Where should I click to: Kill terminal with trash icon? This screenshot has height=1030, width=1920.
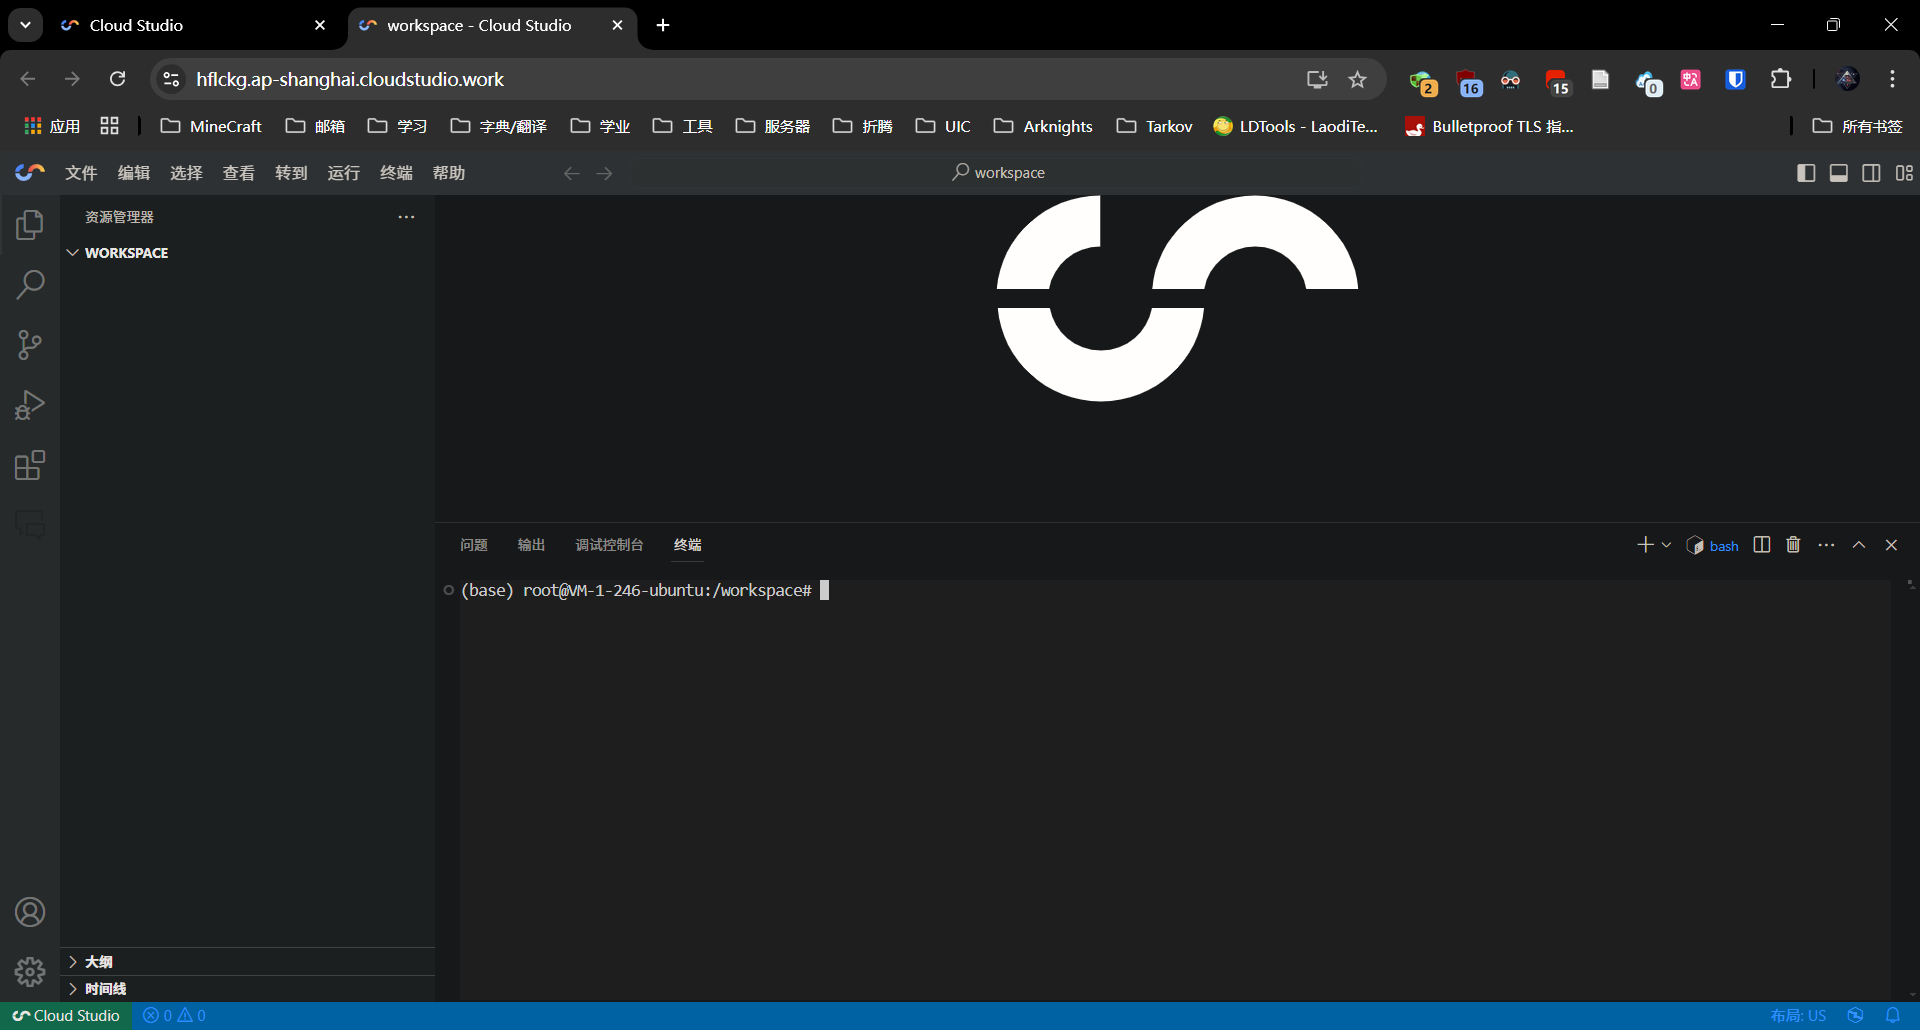(x=1794, y=545)
